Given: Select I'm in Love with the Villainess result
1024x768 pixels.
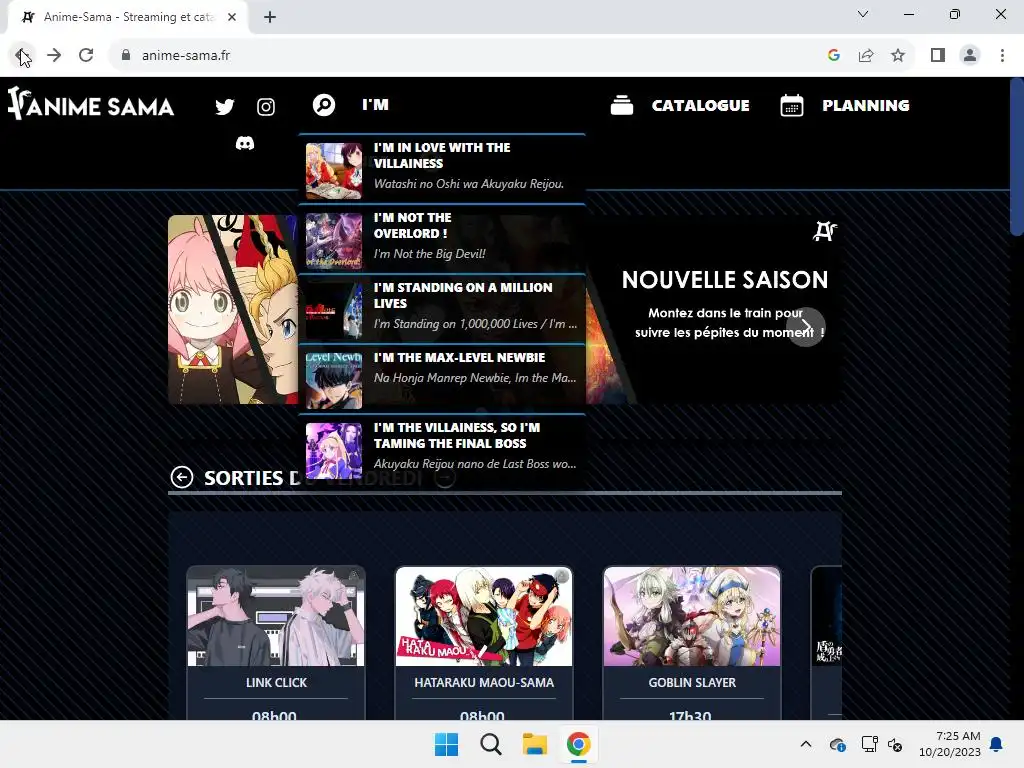Looking at the screenshot, I should pos(441,170).
